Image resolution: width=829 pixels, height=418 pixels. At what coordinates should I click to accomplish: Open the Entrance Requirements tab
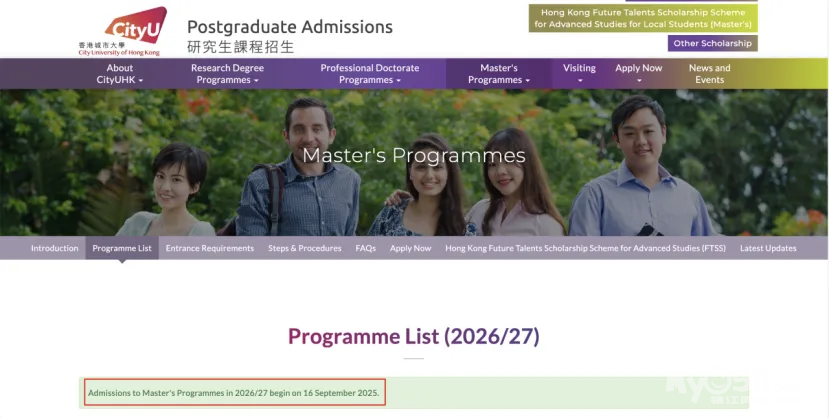pos(209,248)
